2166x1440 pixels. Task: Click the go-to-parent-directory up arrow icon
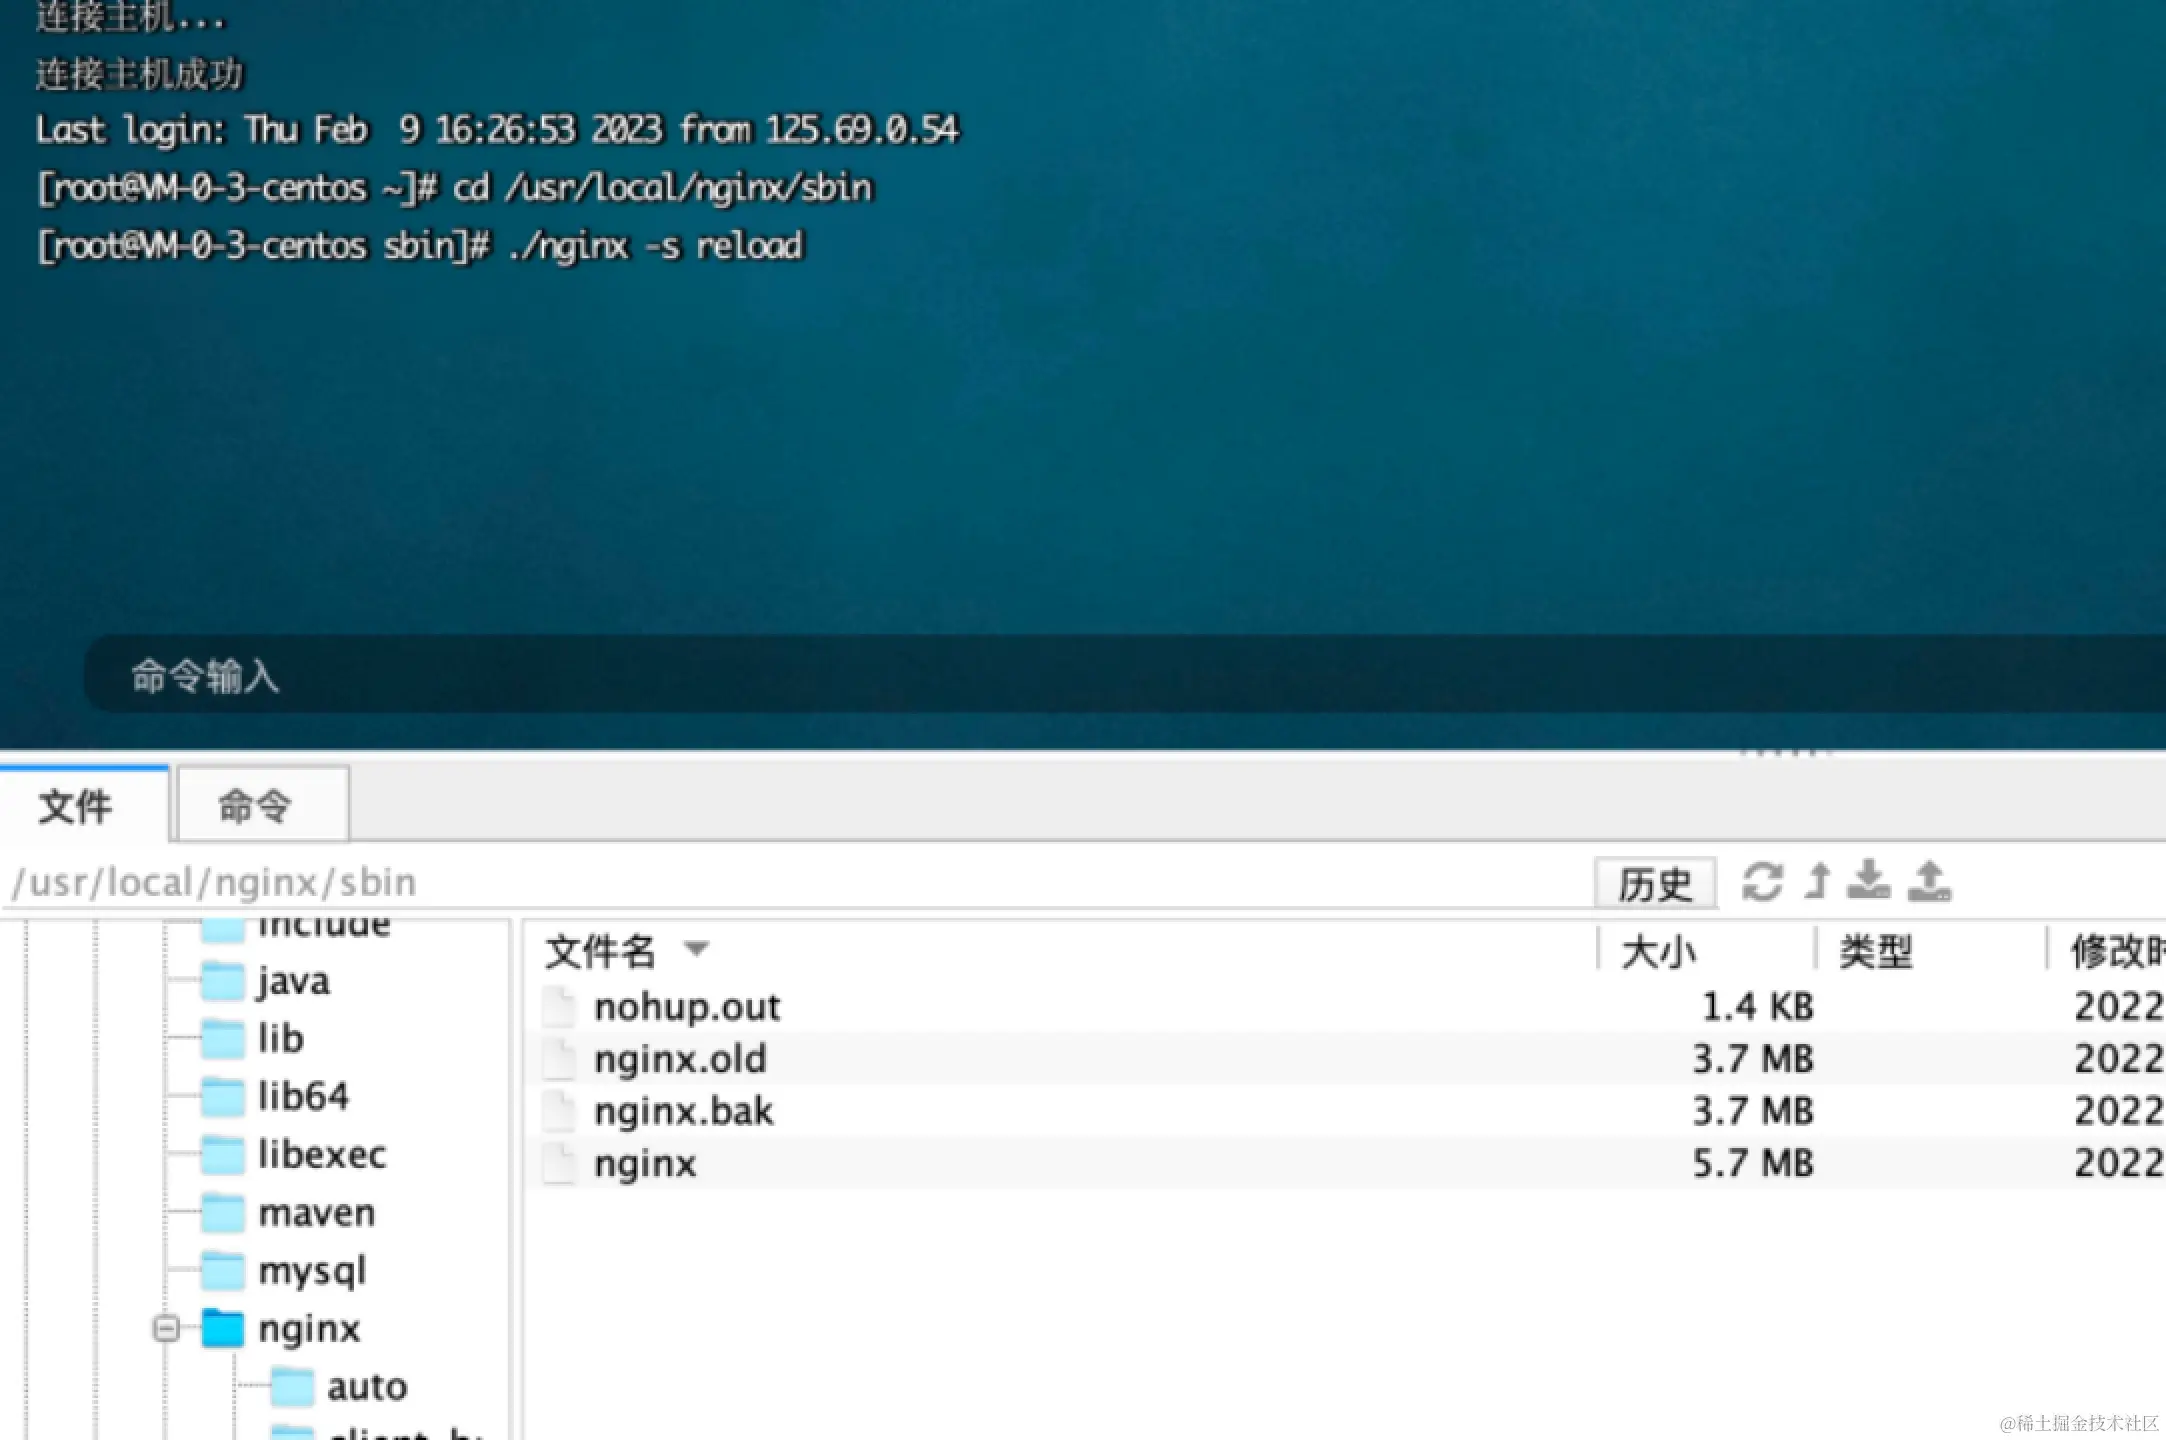click(1818, 882)
